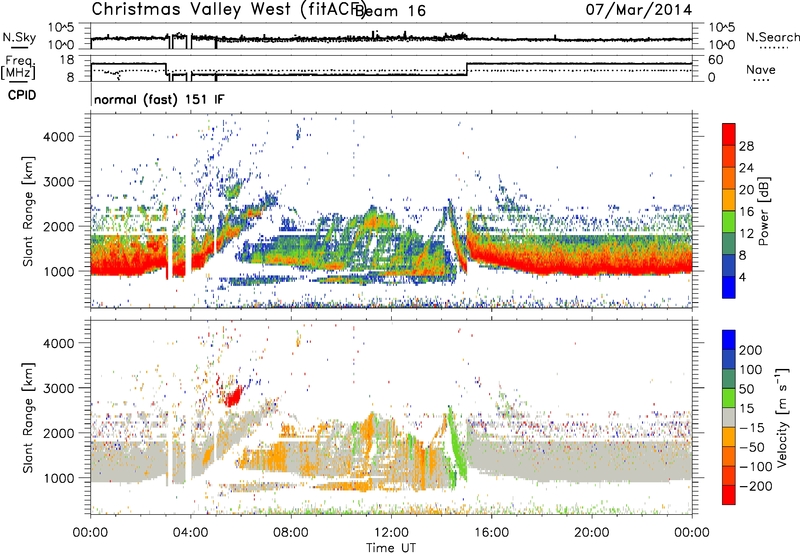Click the left '10^5' tick of the noise panel
Viewport: 800px width, 554px height.
(x=61, y=27)
